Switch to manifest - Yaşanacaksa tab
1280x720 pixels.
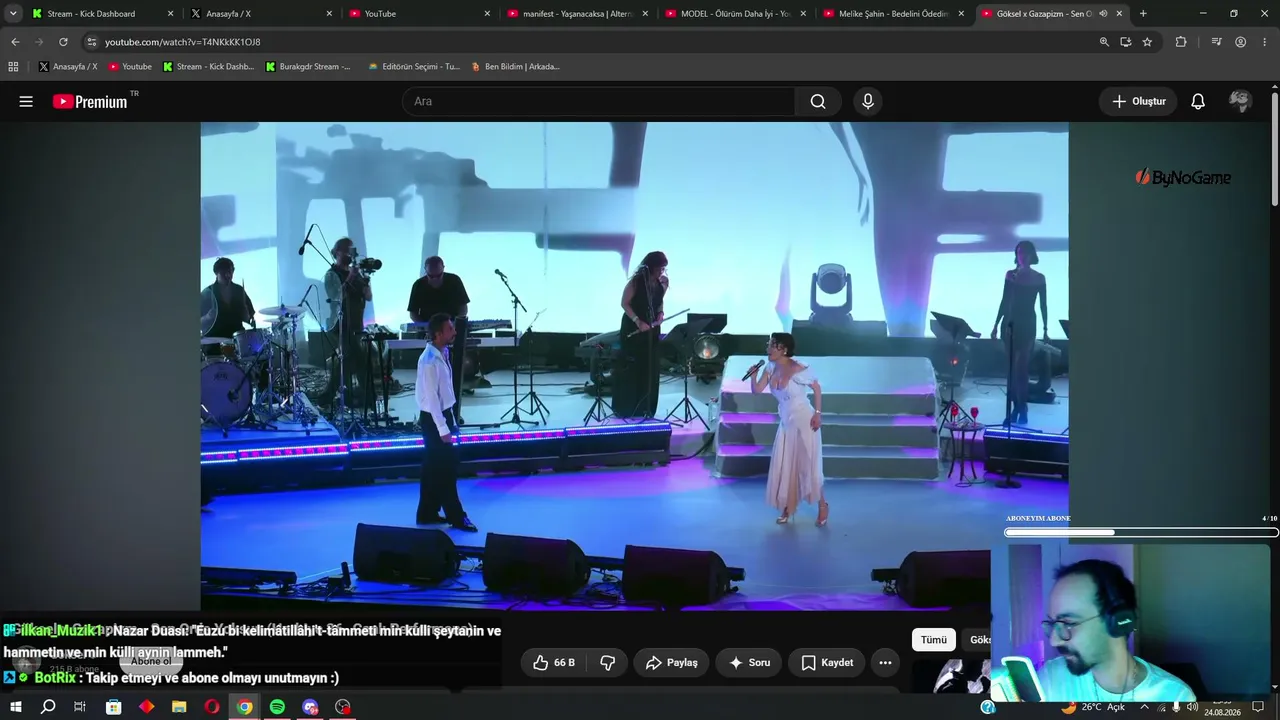578,14
